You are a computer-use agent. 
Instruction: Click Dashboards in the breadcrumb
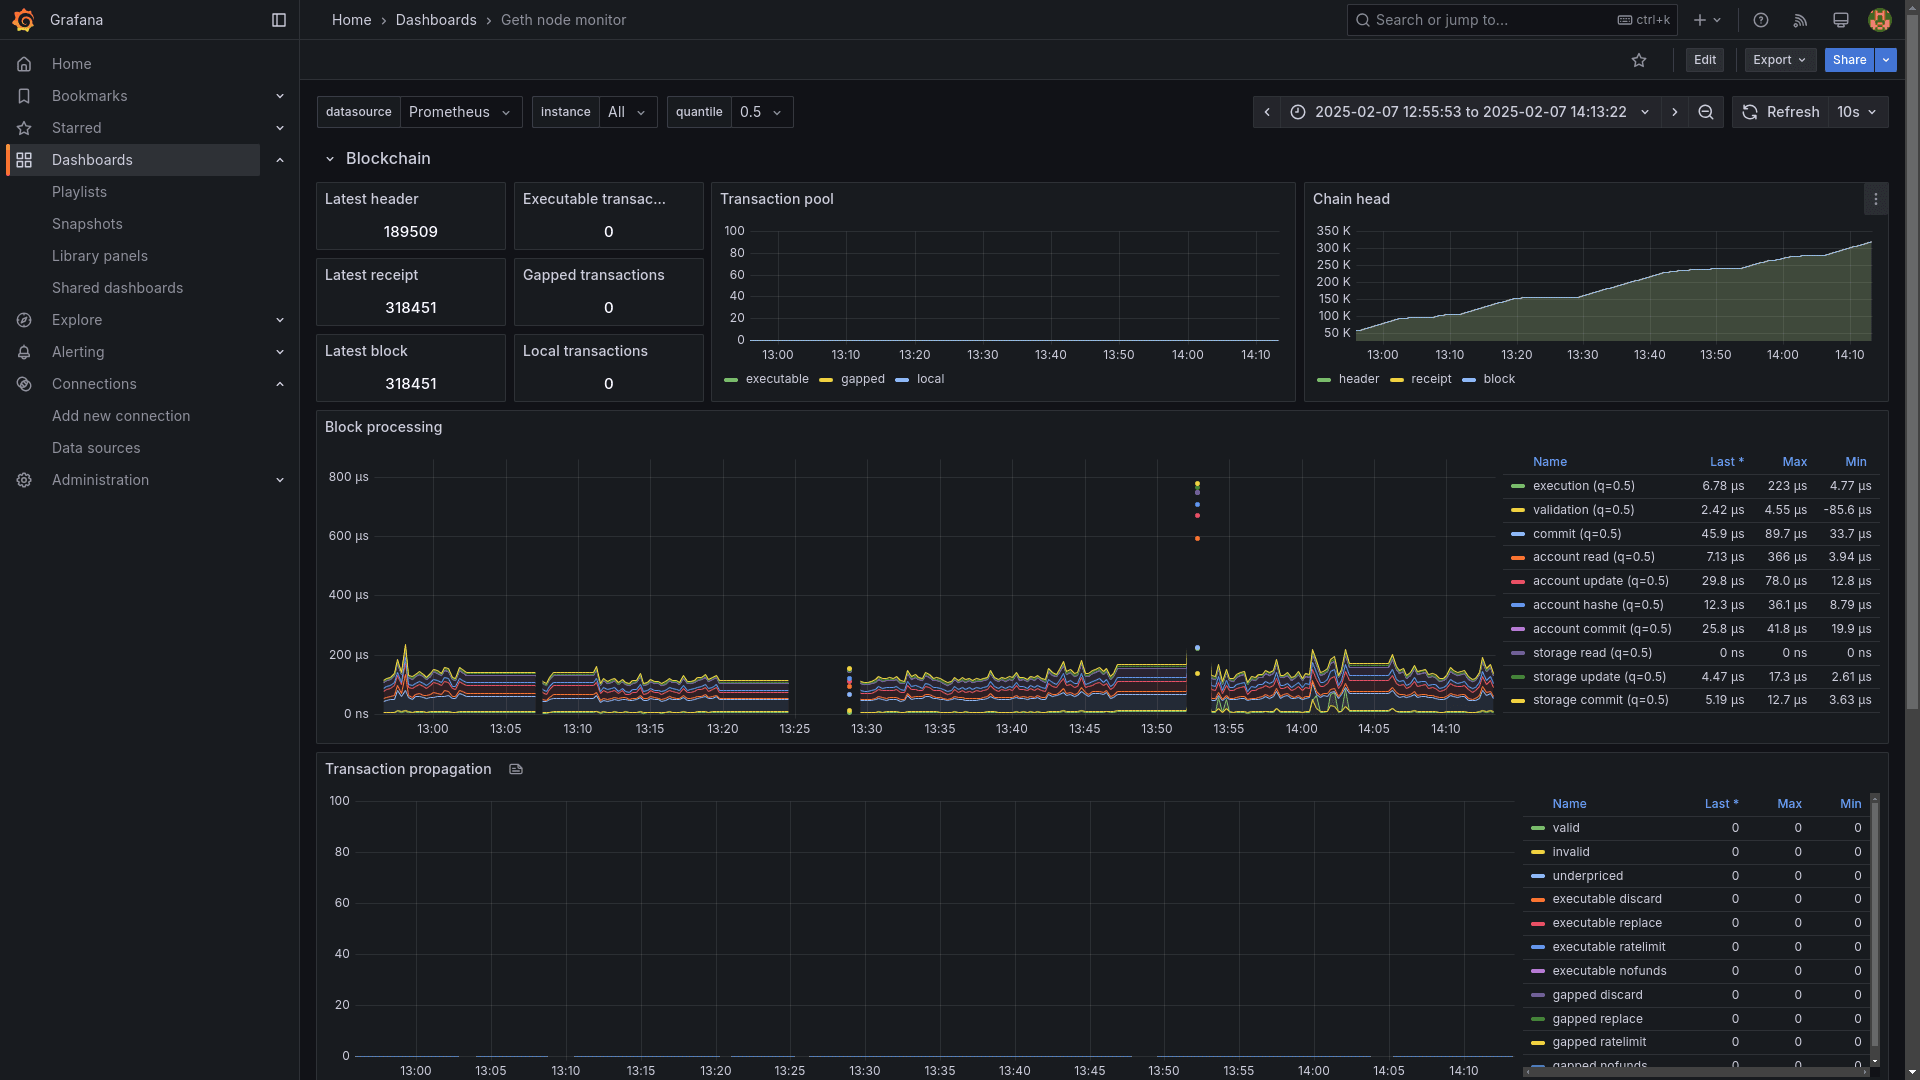pyautogui.click(x=436, y=20)
